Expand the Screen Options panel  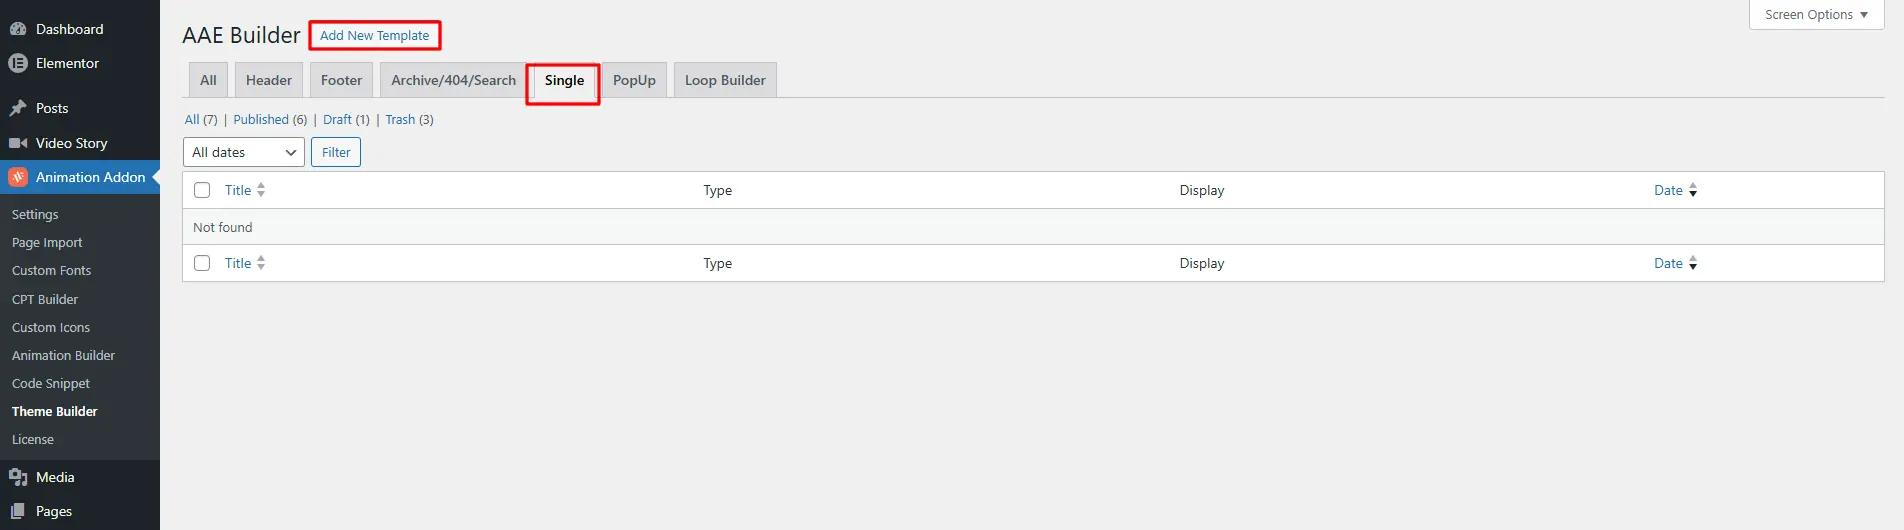click(x=1815, y=15)
